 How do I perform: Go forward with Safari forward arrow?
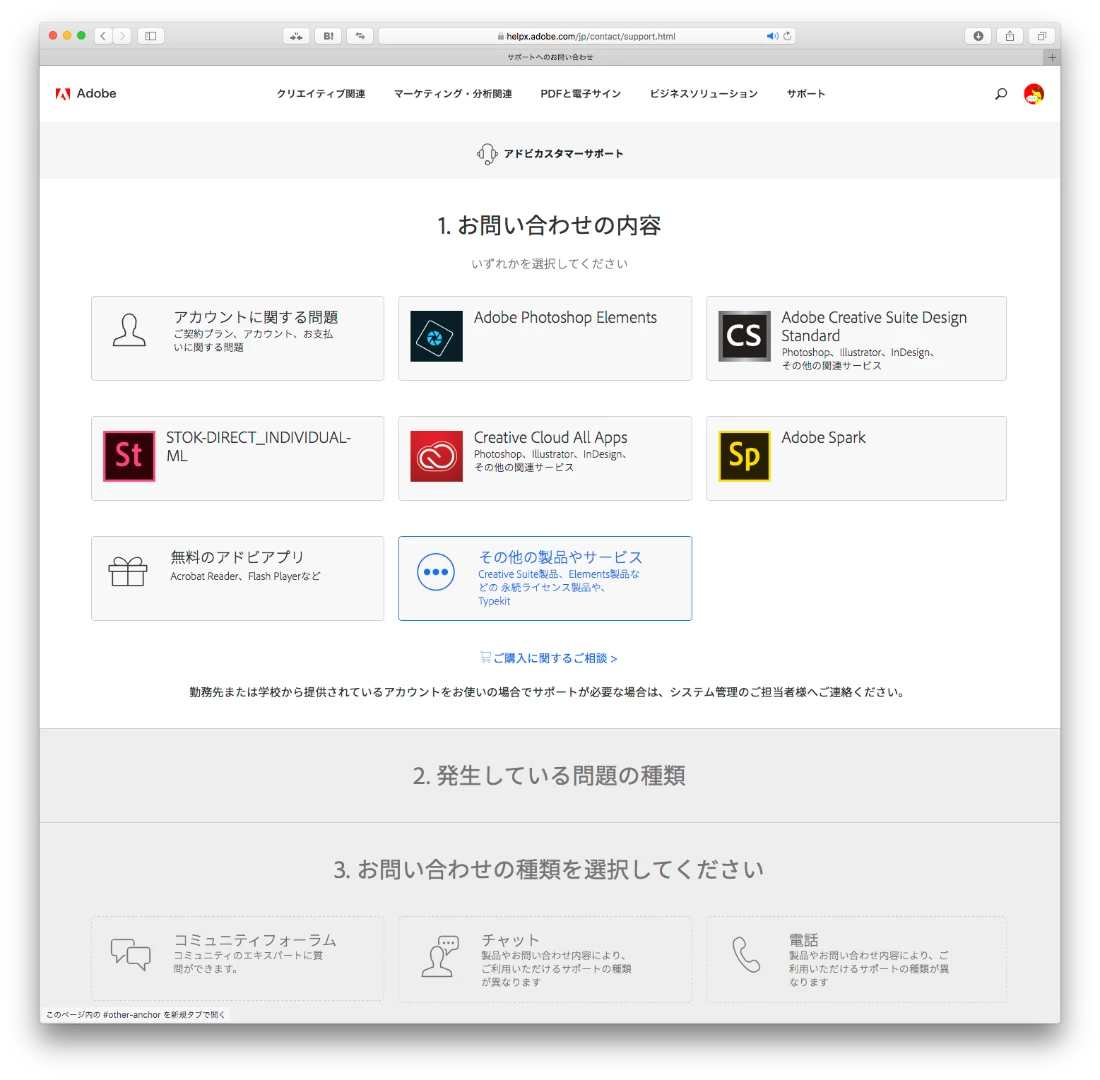pos(122,36)
